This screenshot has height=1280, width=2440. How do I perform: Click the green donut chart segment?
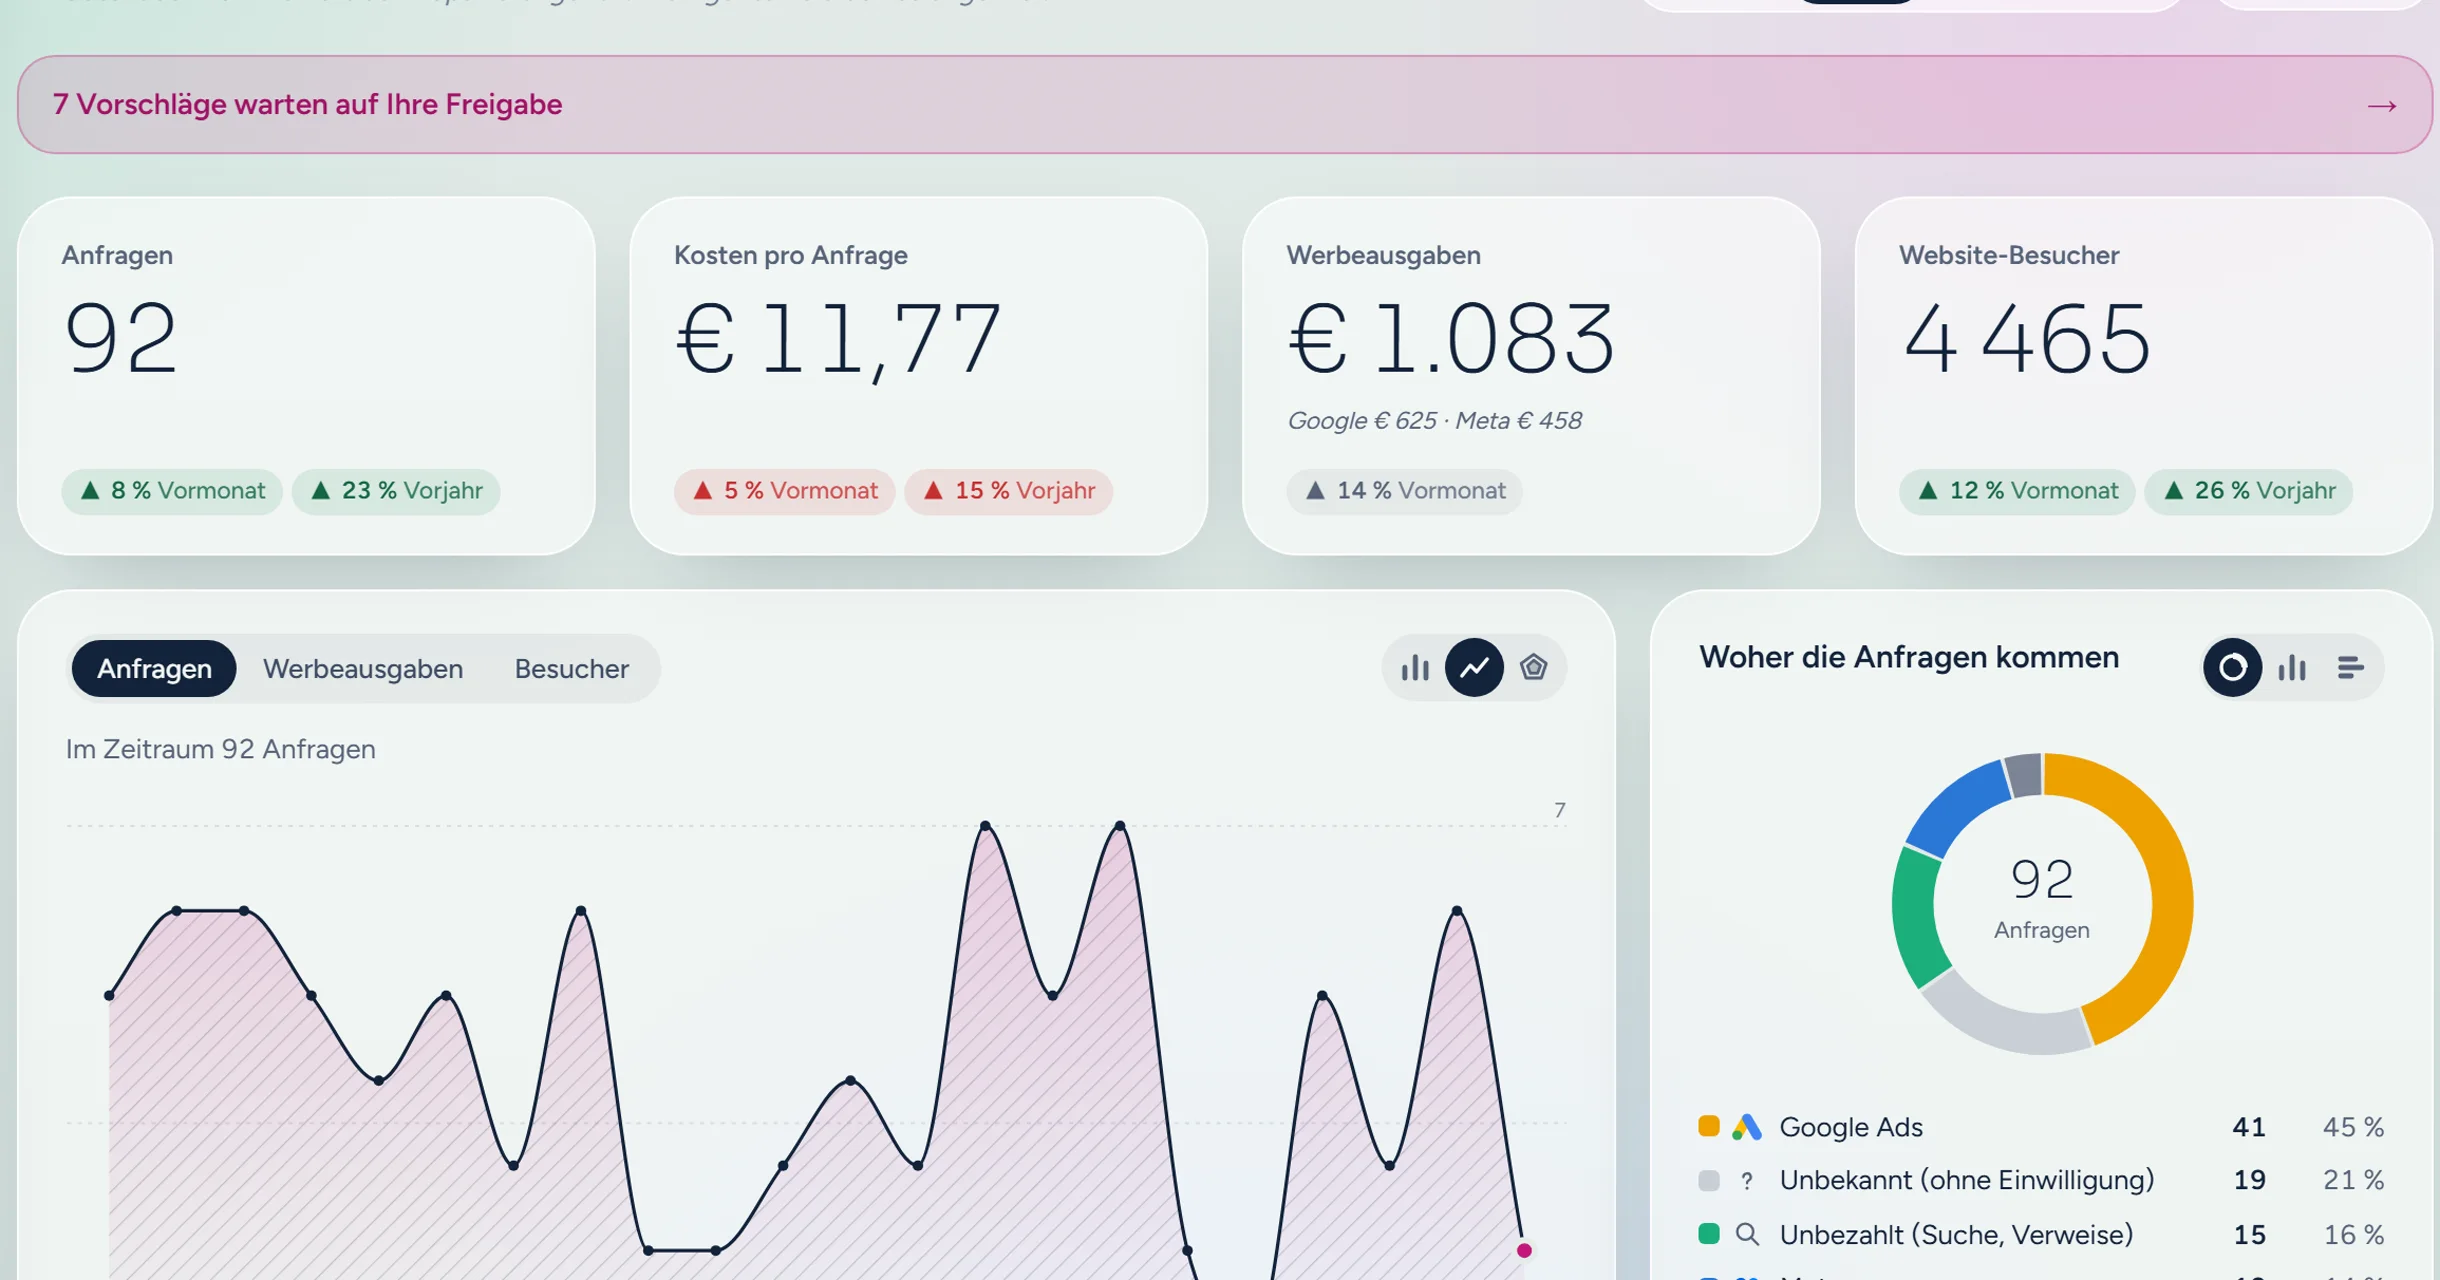pos(1916,918)
